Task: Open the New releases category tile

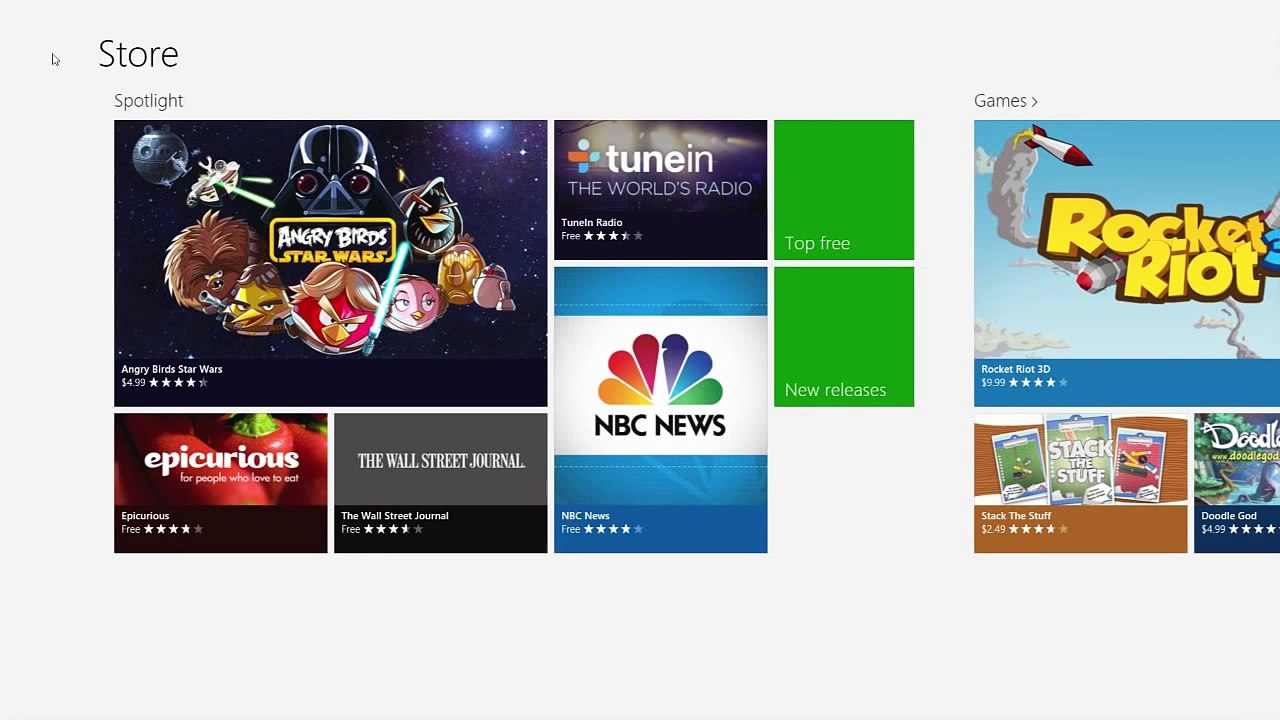Action: [844, 337]
